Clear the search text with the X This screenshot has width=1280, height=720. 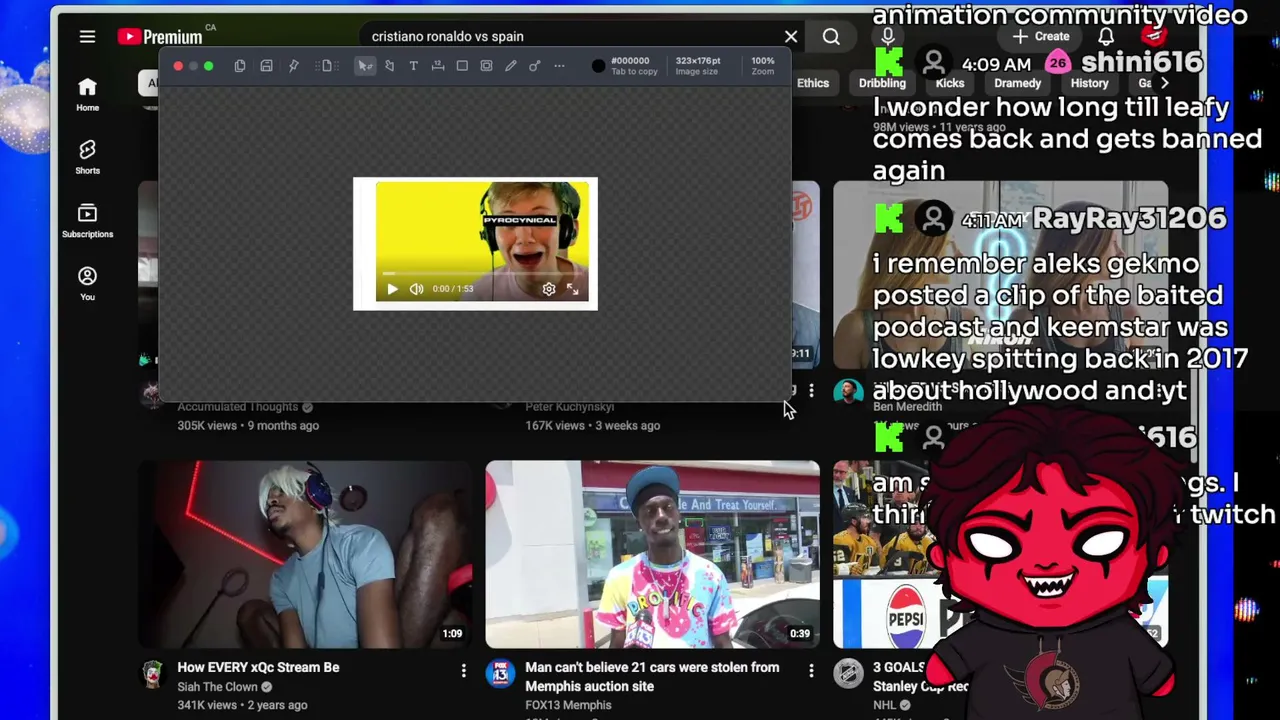791,37
